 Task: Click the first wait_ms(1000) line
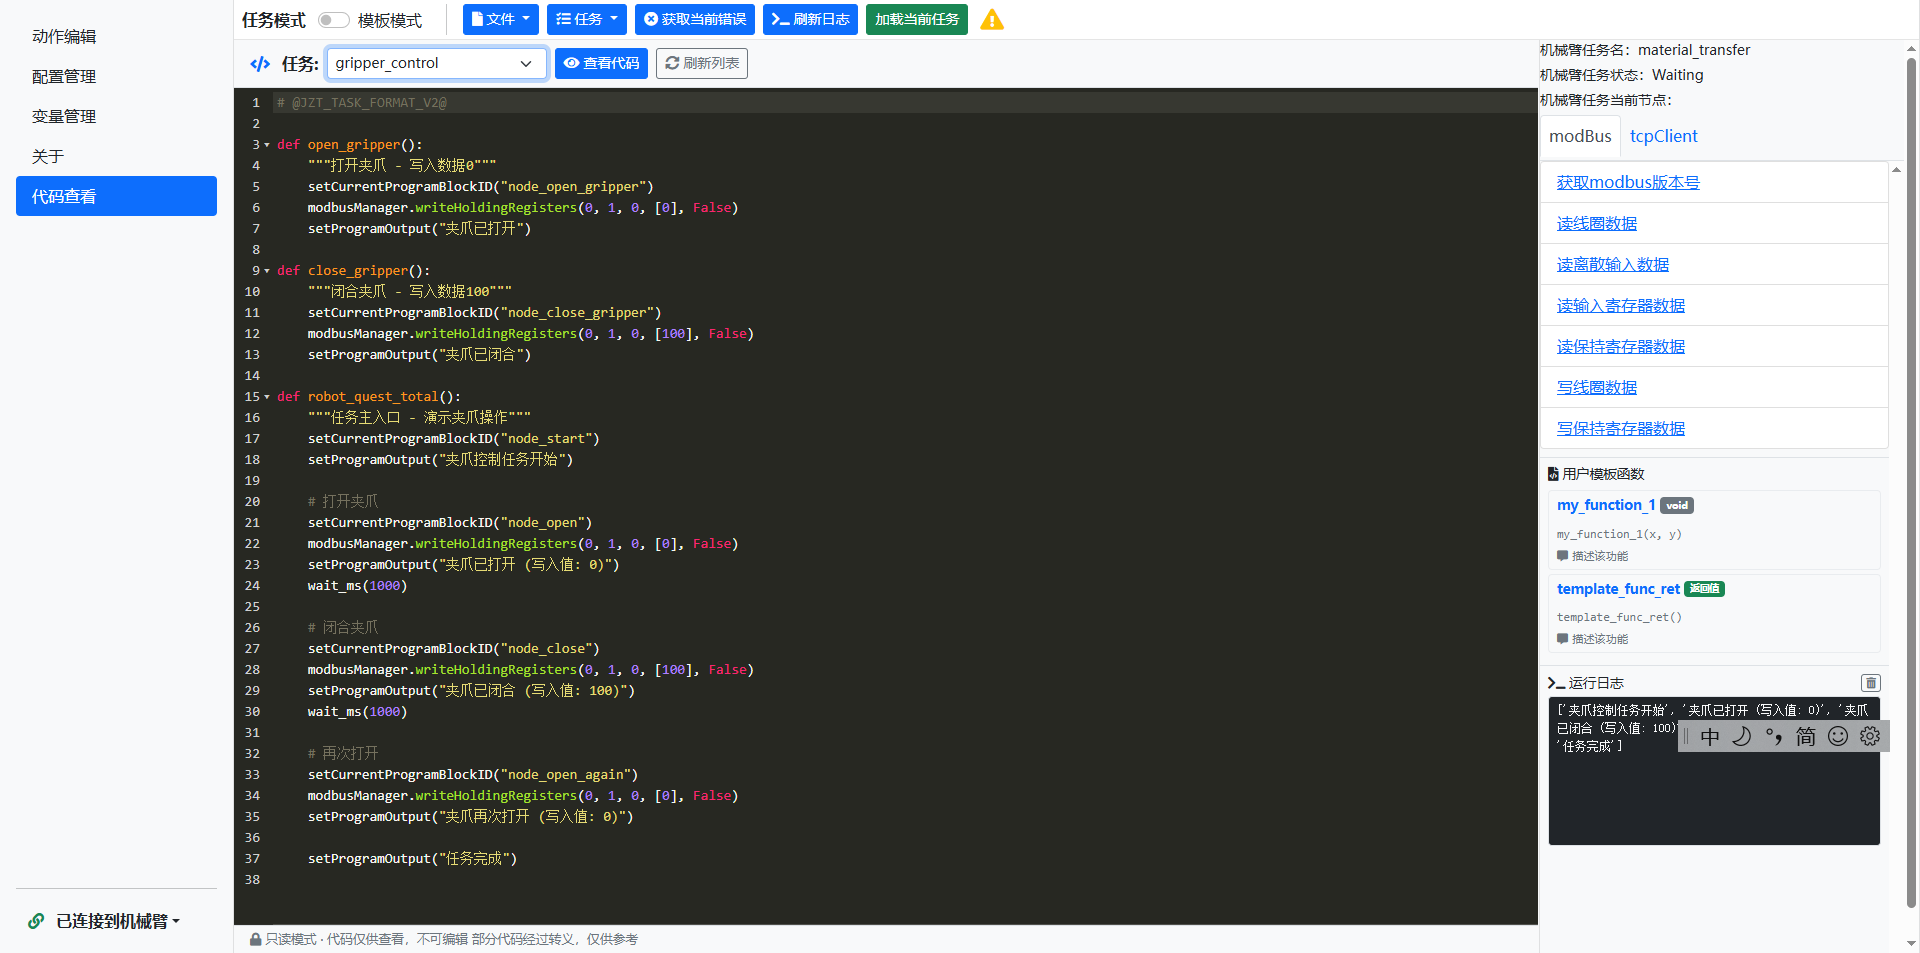pos(357,586)
